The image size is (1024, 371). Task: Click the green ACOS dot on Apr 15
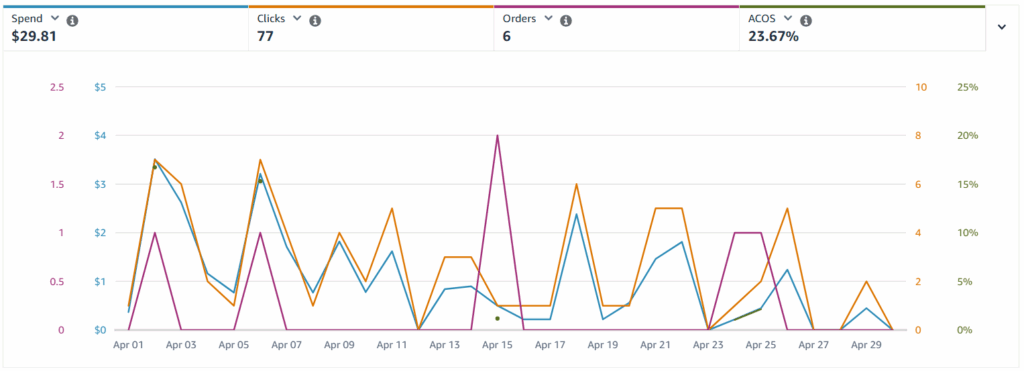click(x=498, y=319)
